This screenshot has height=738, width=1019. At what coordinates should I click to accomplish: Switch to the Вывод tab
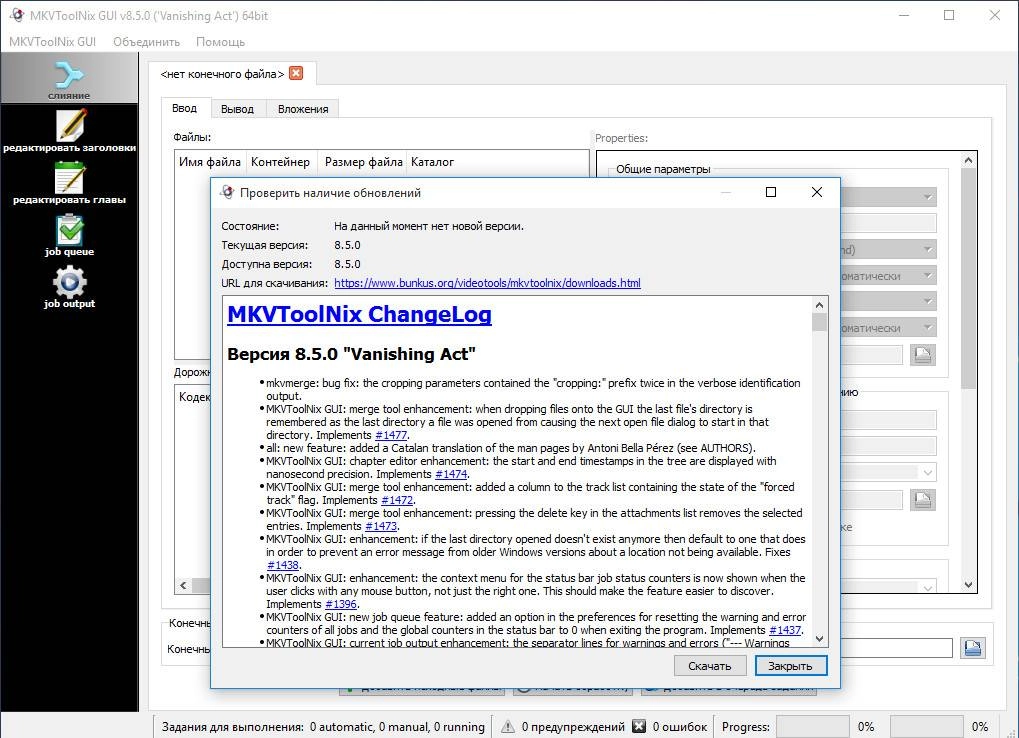[237, 109]
